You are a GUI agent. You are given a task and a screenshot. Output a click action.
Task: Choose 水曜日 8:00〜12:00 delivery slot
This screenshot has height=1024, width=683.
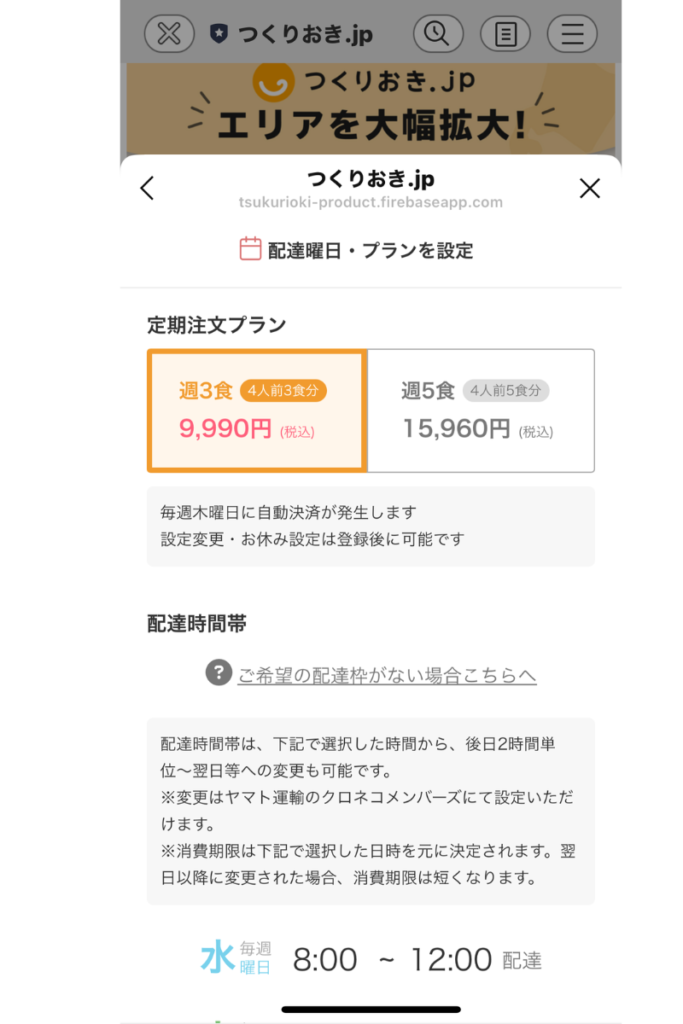tap(371, 959)
